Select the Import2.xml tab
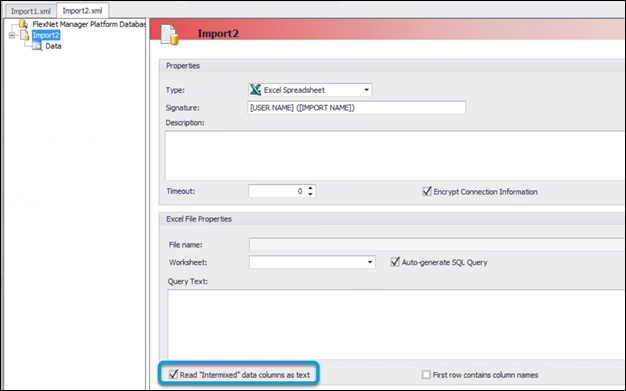The height and width of the screenshot is (391, 626). (82, 10)
